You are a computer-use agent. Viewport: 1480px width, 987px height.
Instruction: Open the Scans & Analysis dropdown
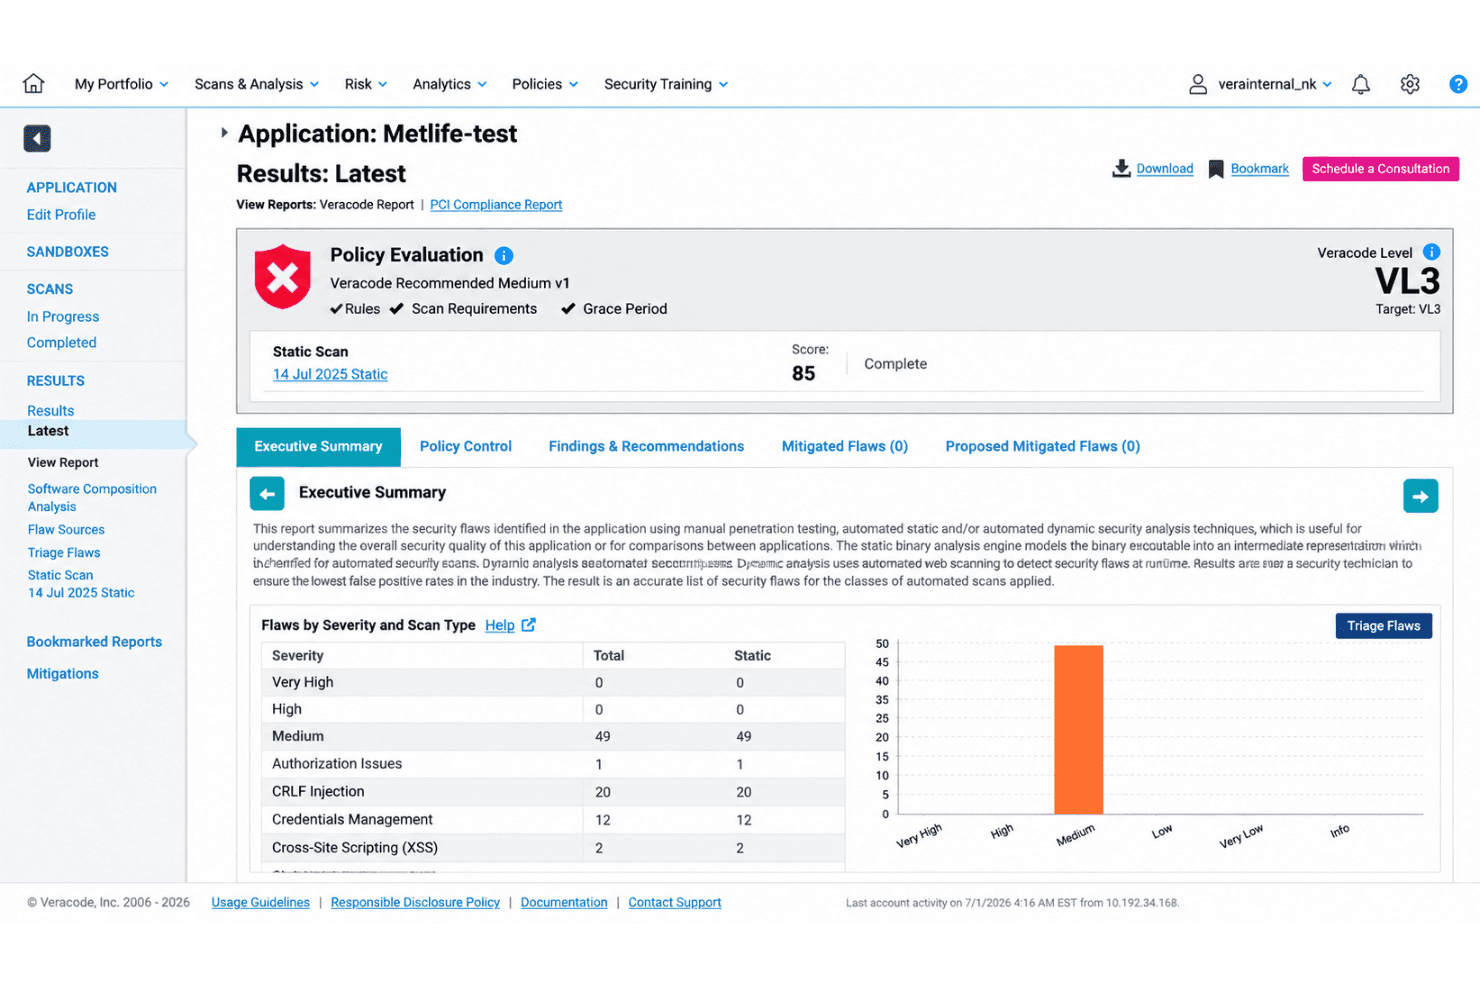click(x=257, y=84)
